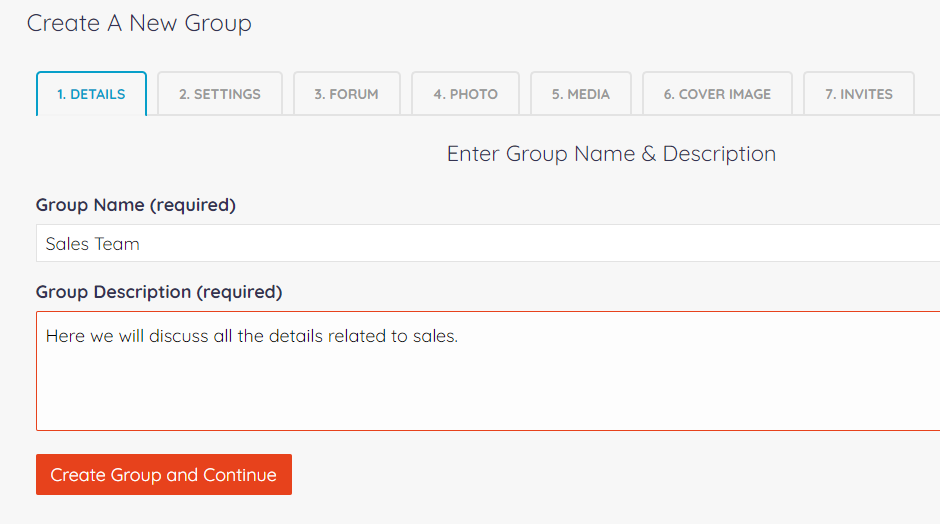940x524 pixels.
Task: Place cursor on the word Team in Group Name
Action: pyautogui.click(x=117, y=244)
